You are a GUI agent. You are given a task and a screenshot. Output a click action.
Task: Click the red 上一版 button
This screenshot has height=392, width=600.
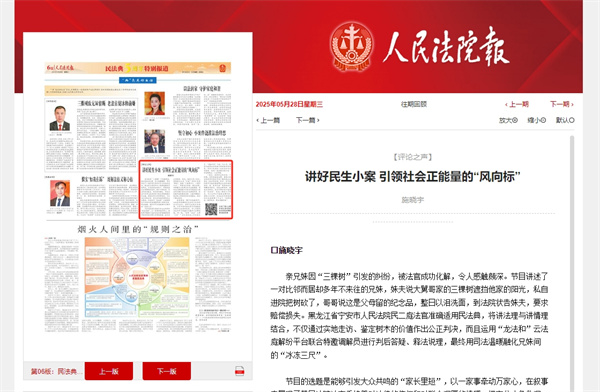(x=109, y=371)
